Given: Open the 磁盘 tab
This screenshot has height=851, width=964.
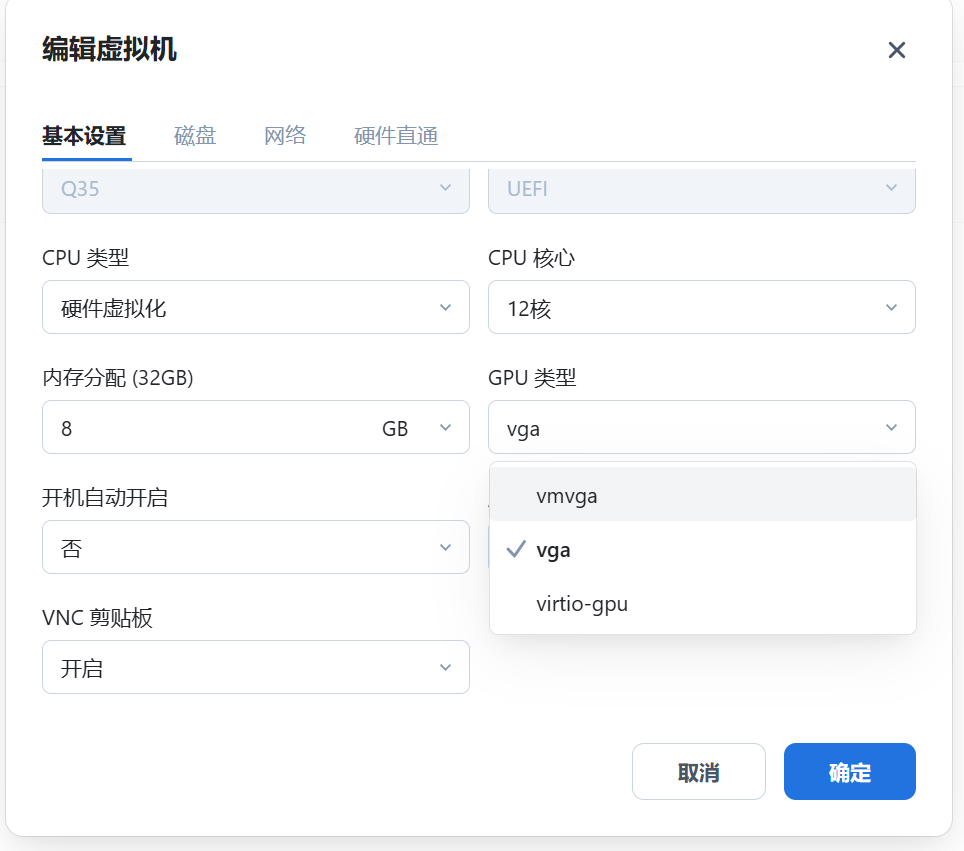Looking at the screenshot, I should click(195, 136).
